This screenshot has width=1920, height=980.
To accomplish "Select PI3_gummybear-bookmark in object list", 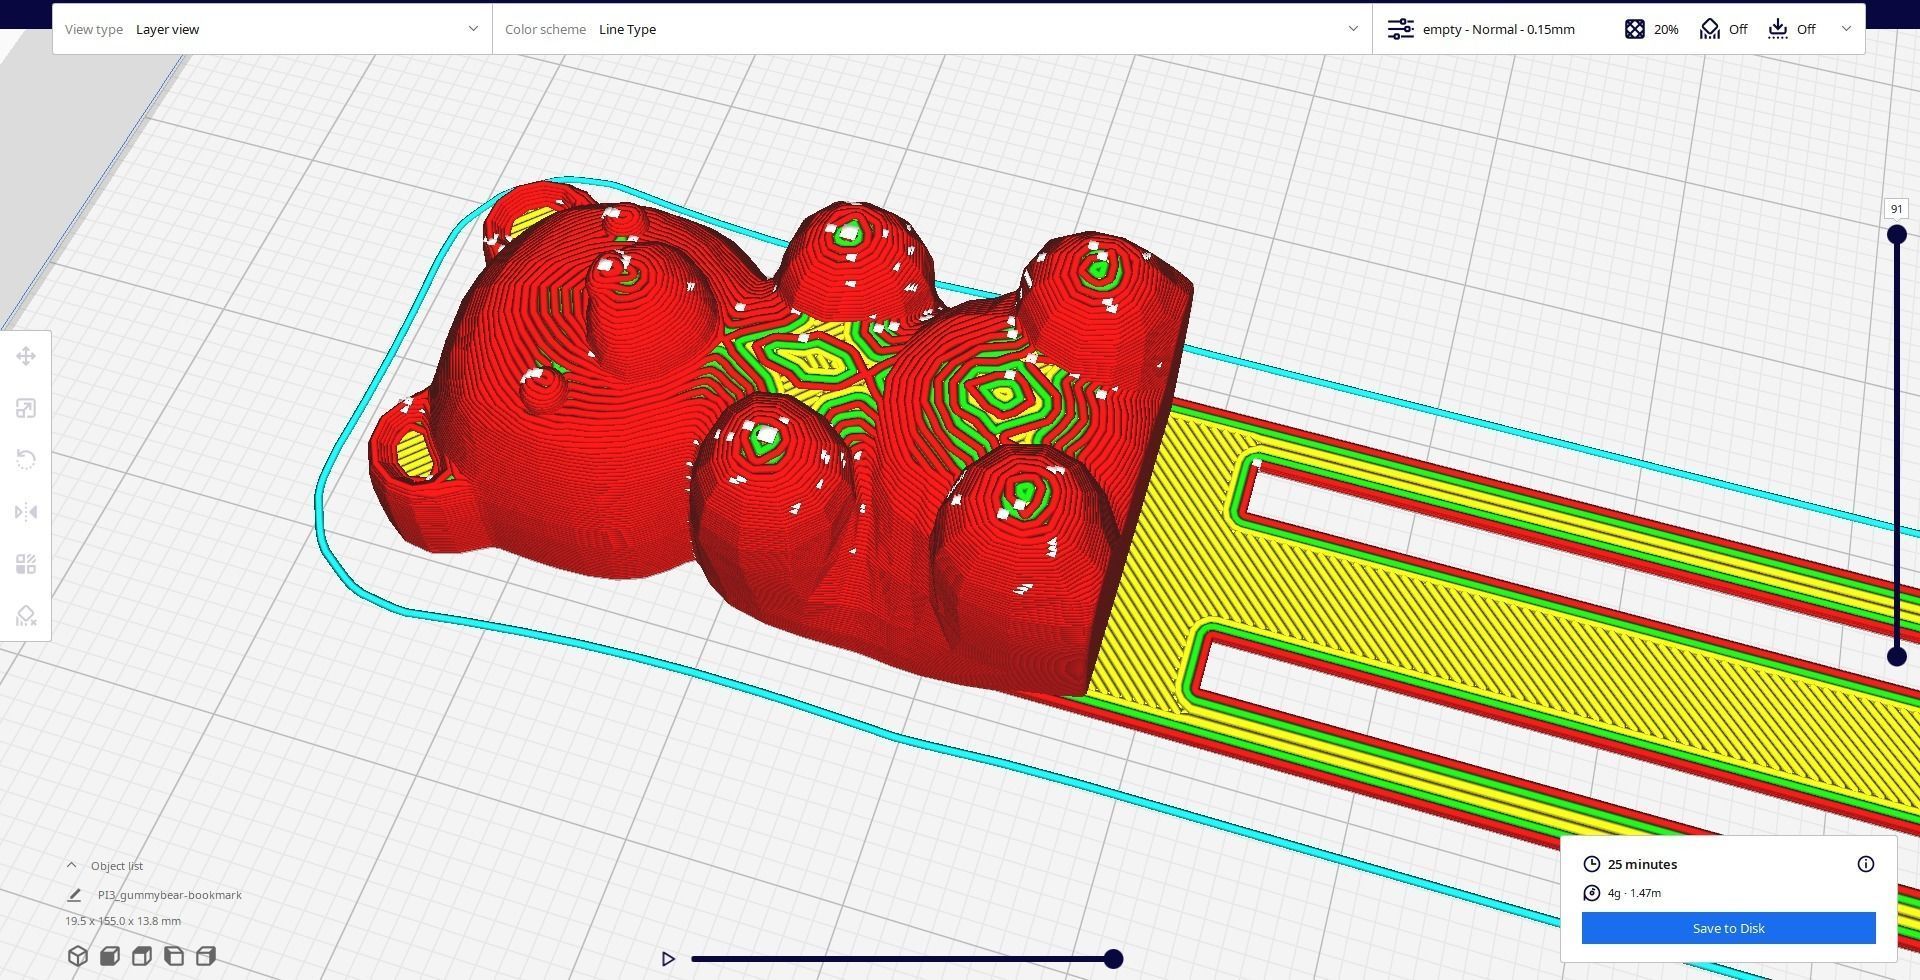I will (x=169, y=895).
